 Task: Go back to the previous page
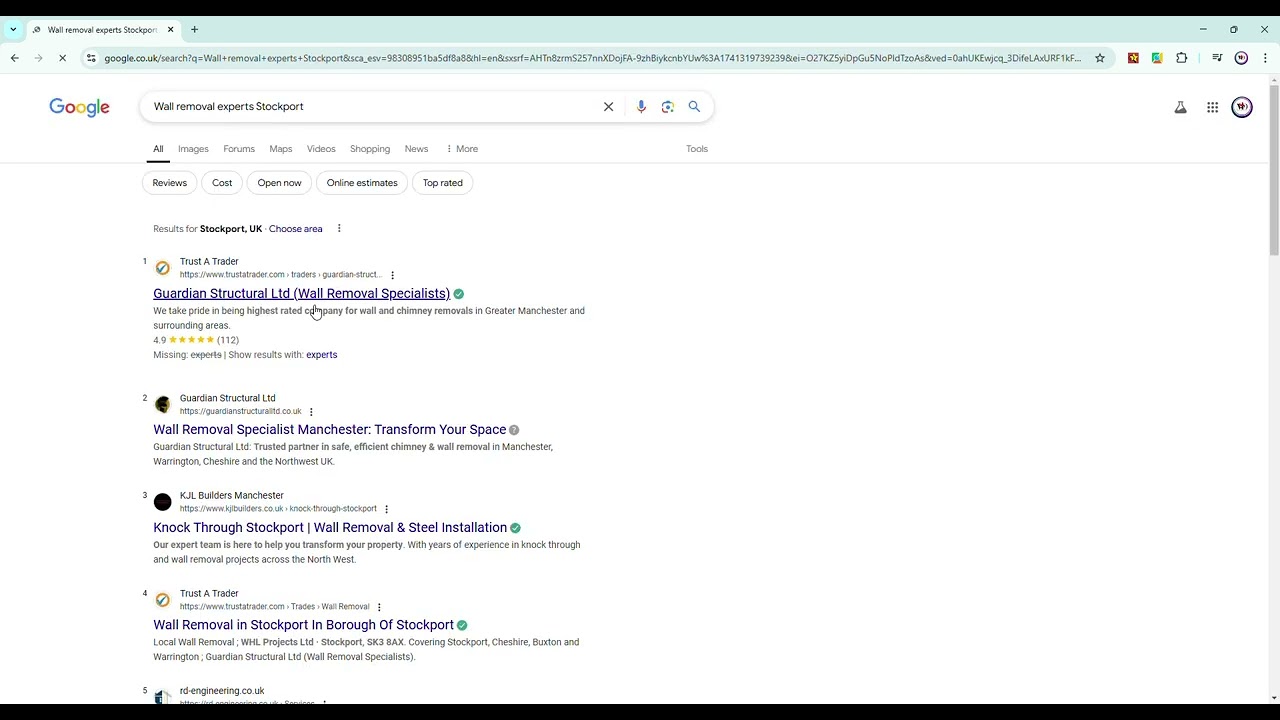tap(15, 58)
